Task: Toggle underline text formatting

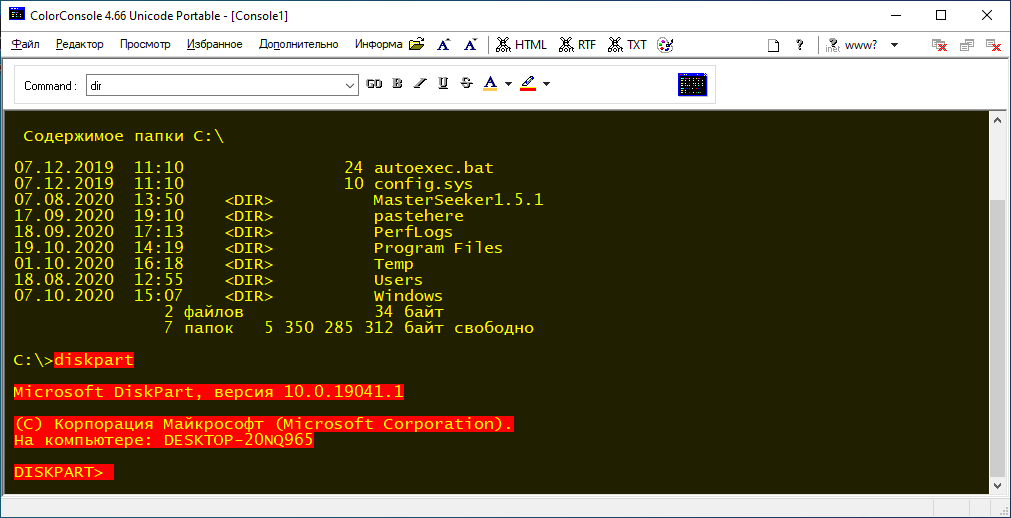Action: tap(443, 84)
